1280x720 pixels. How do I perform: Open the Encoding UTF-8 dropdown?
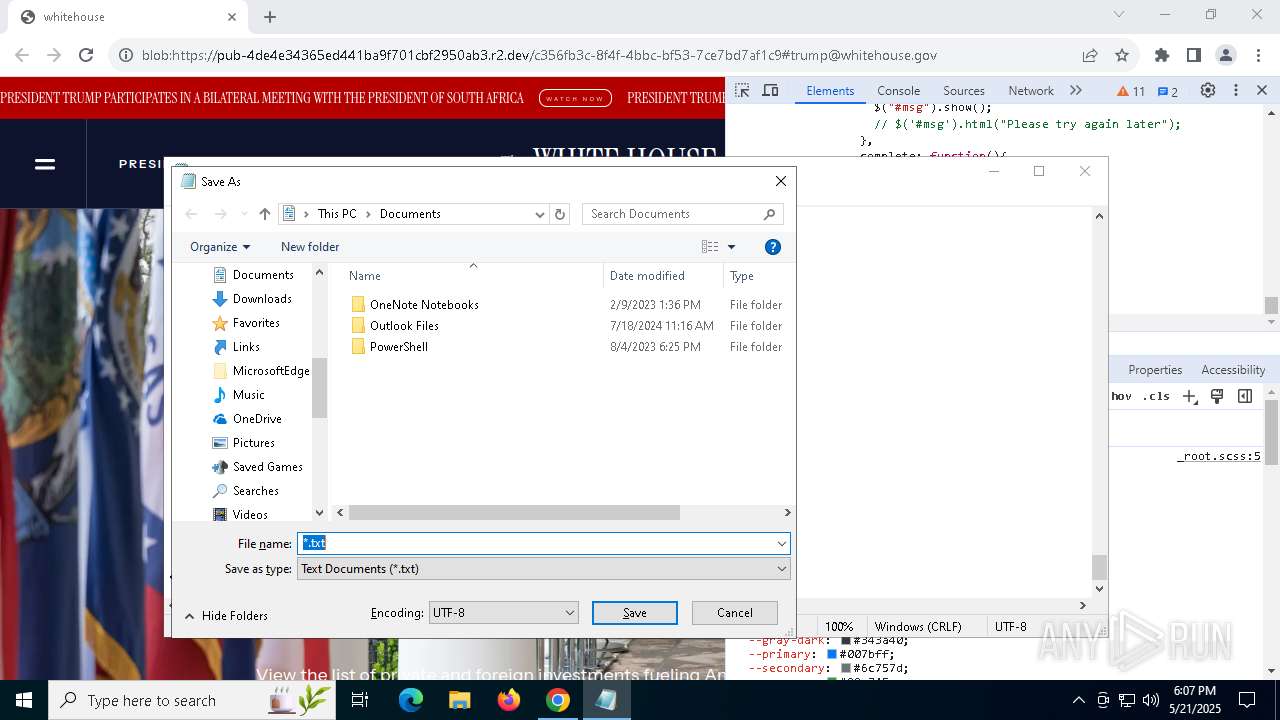click(503, 613)
